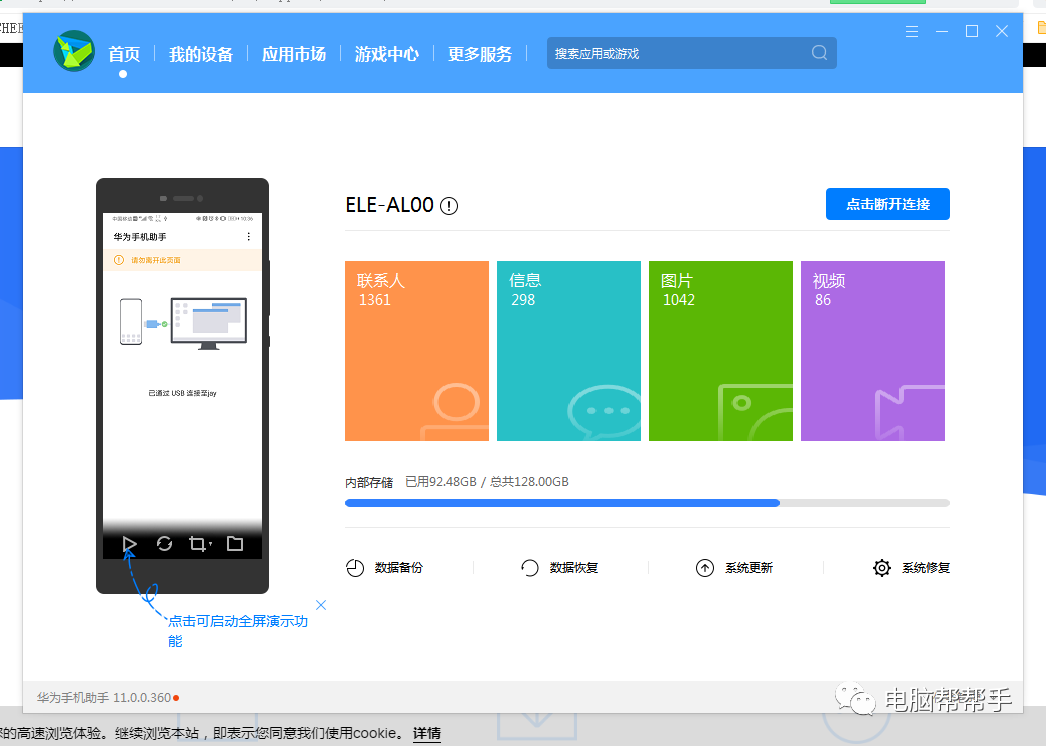Screen dimensions: 1046x746
Task: Click the Huawei HiSuite logo icon
Action: tap(73, 51)
